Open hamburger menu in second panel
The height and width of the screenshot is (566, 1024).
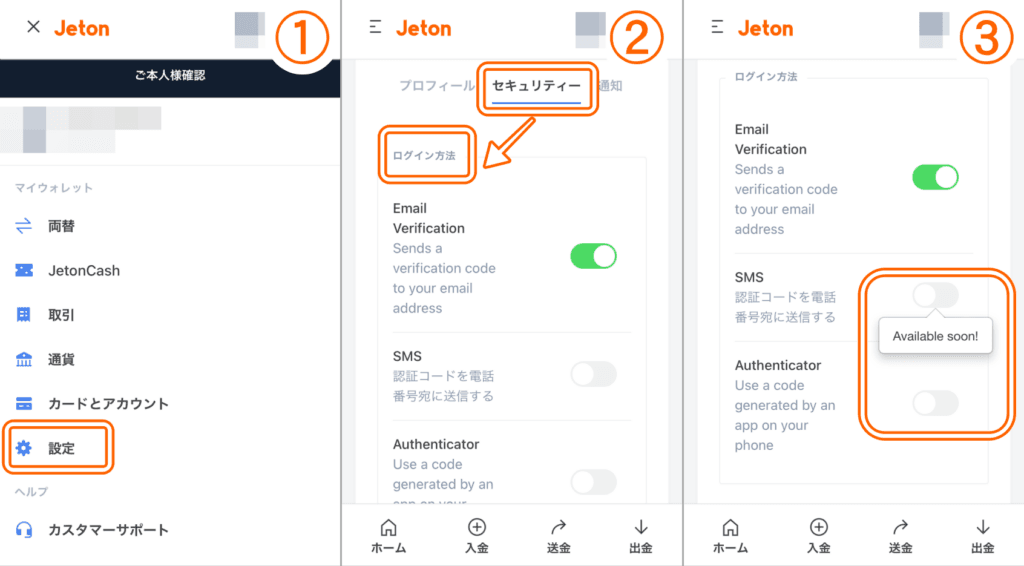(375, 27)
